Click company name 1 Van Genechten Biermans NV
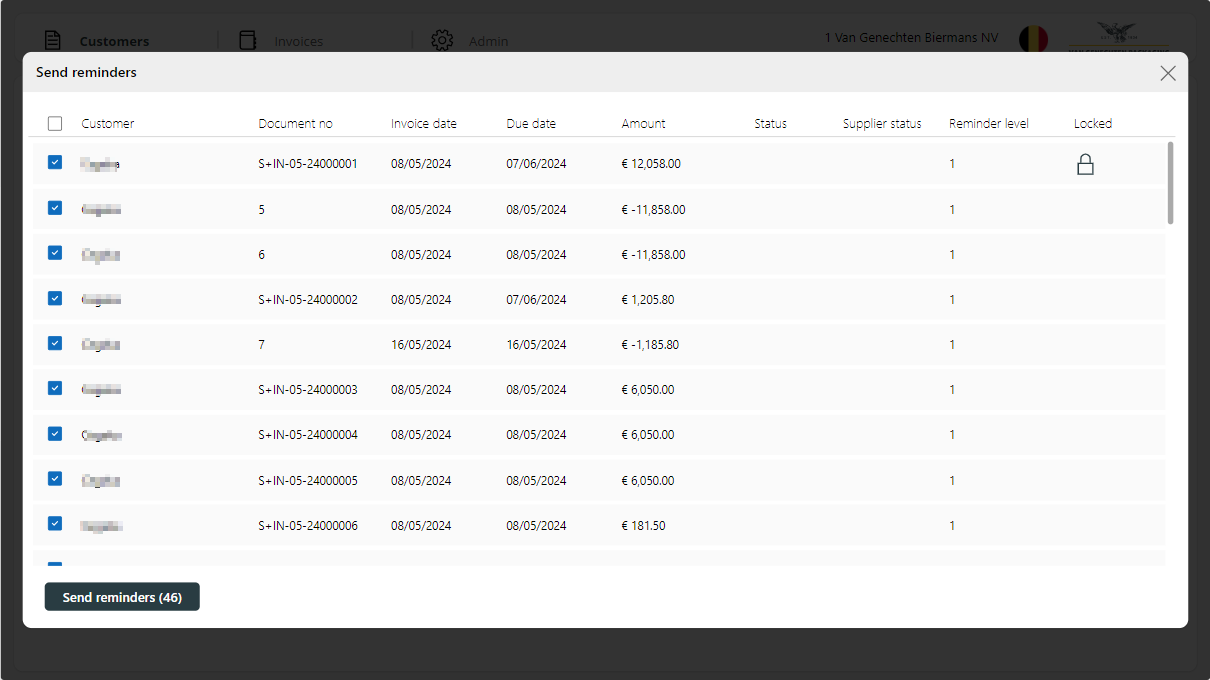This screenshot has width=1210, height=680. (x=911, y=38)
